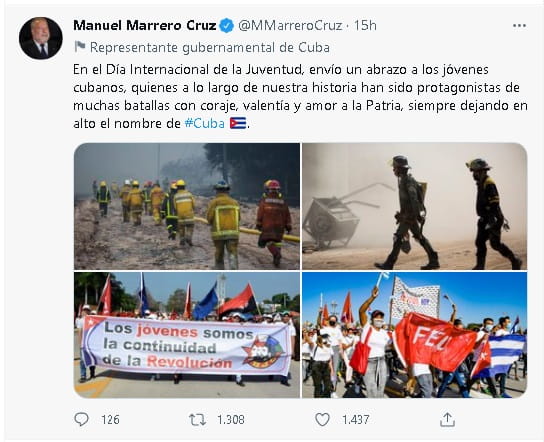Viewport: 544px width, 442px height.
Task: Like the tweet with heart icon
Action: point(322,419)
